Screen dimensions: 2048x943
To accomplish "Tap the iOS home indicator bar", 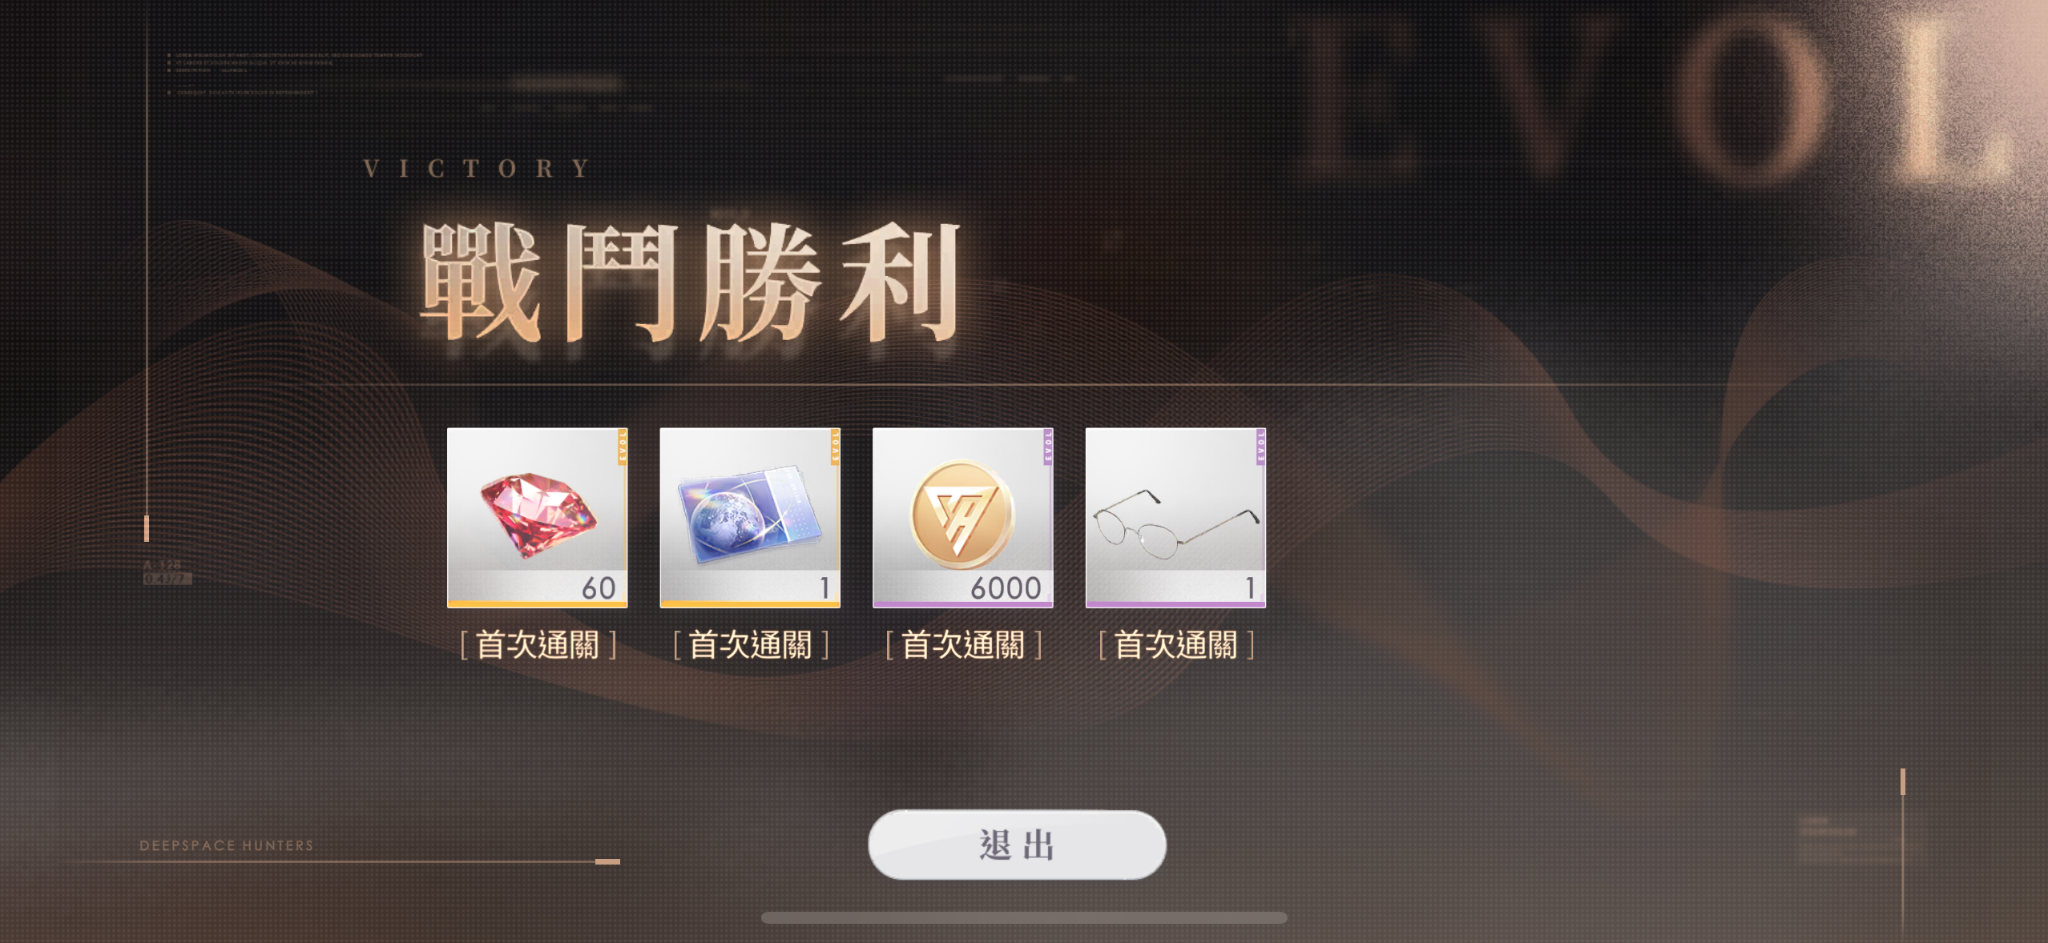I will pyautogui.click(x=1024, y=918).
